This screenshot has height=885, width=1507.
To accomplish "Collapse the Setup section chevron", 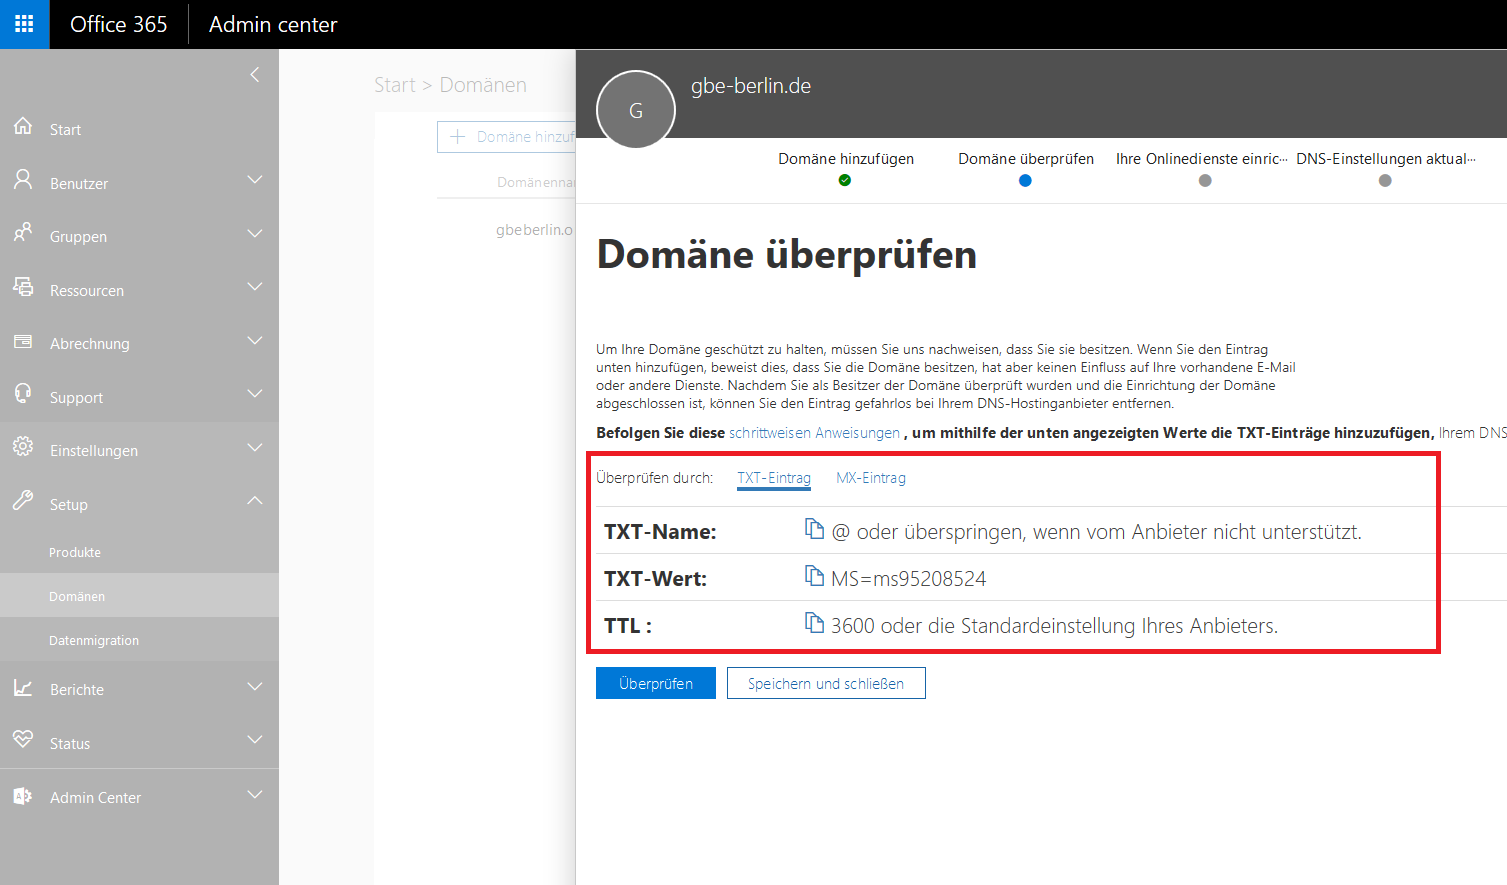I will [x=255, y=501].
